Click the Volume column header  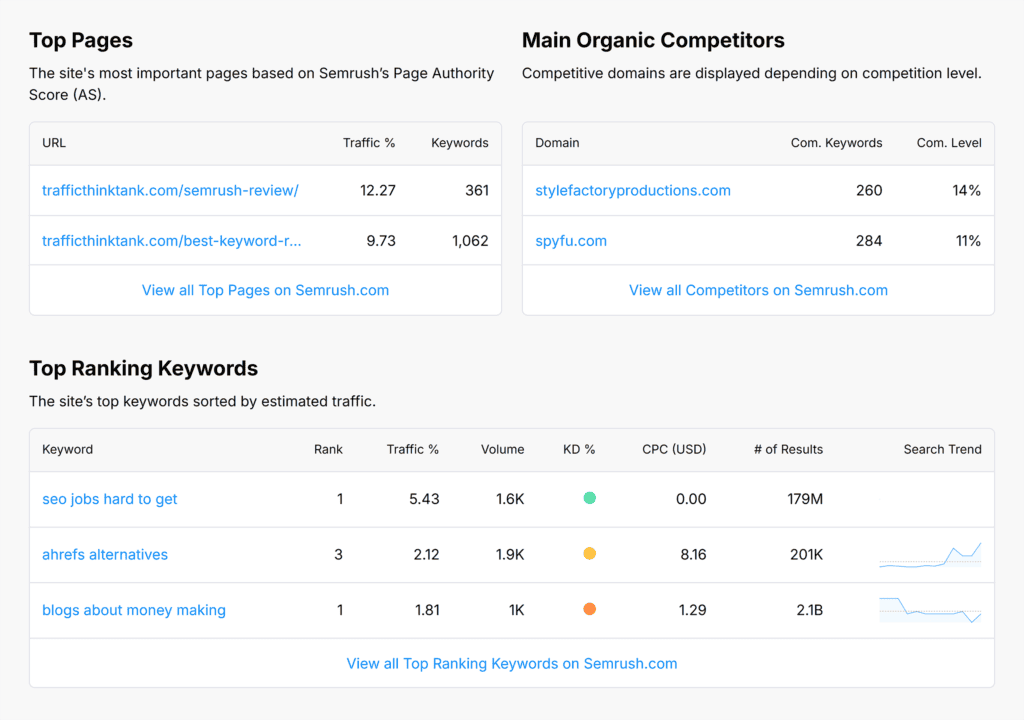[x=502, y=449]
